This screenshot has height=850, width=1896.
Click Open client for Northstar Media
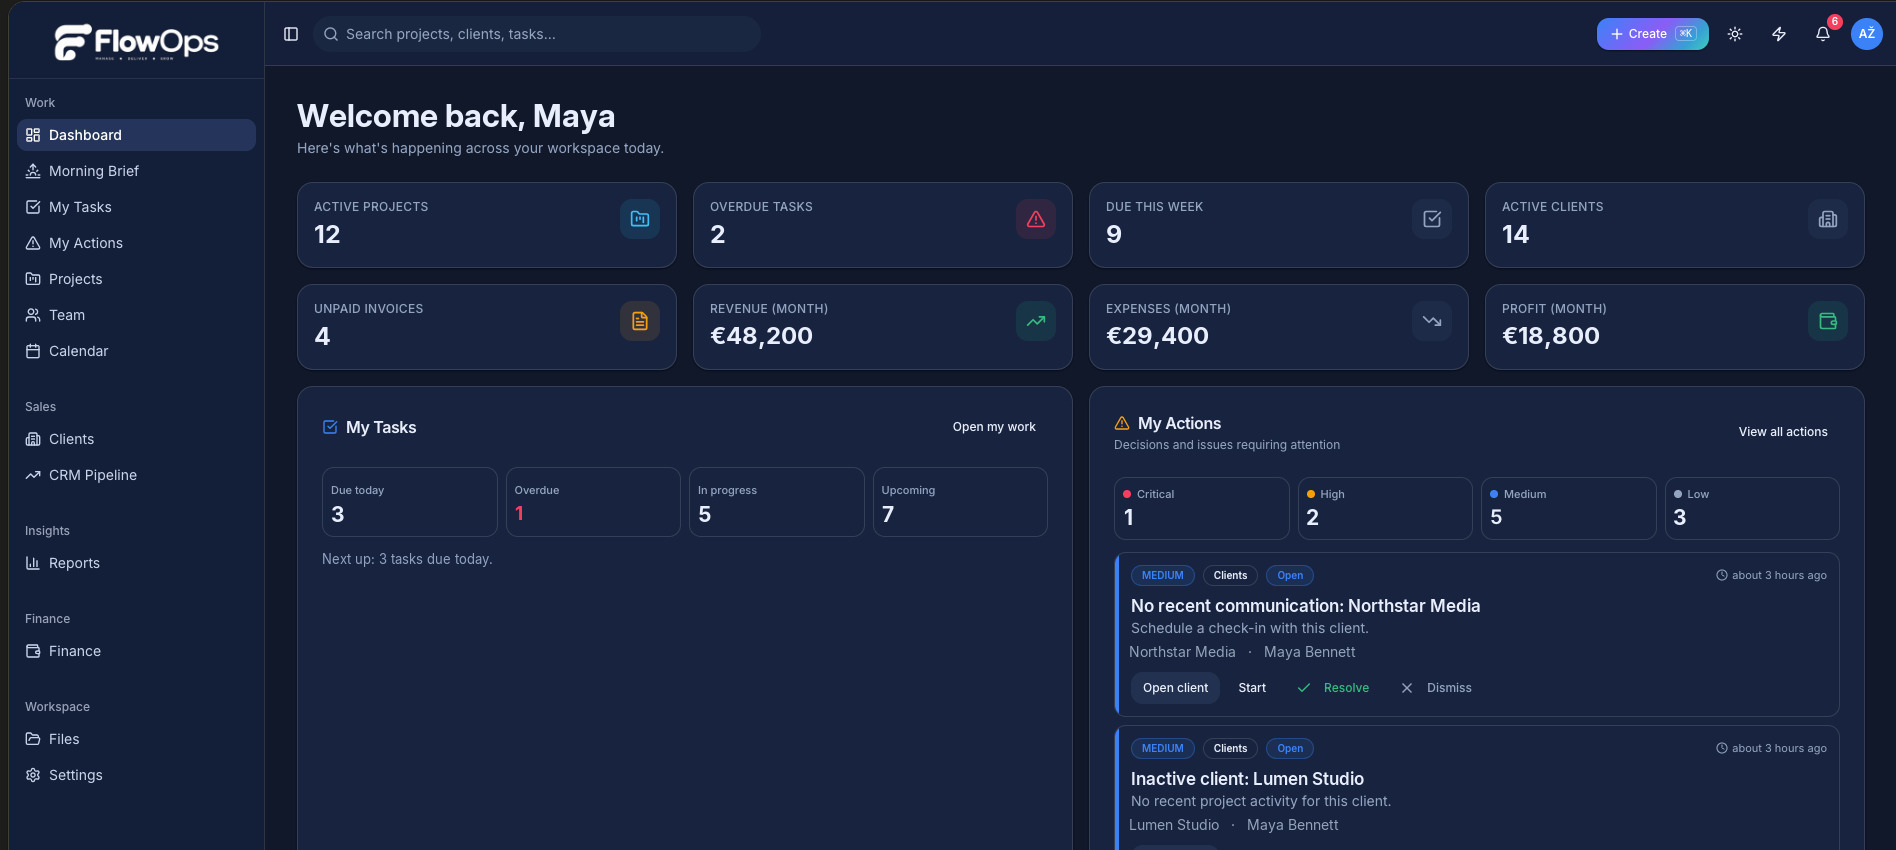tap(1175, 688)
